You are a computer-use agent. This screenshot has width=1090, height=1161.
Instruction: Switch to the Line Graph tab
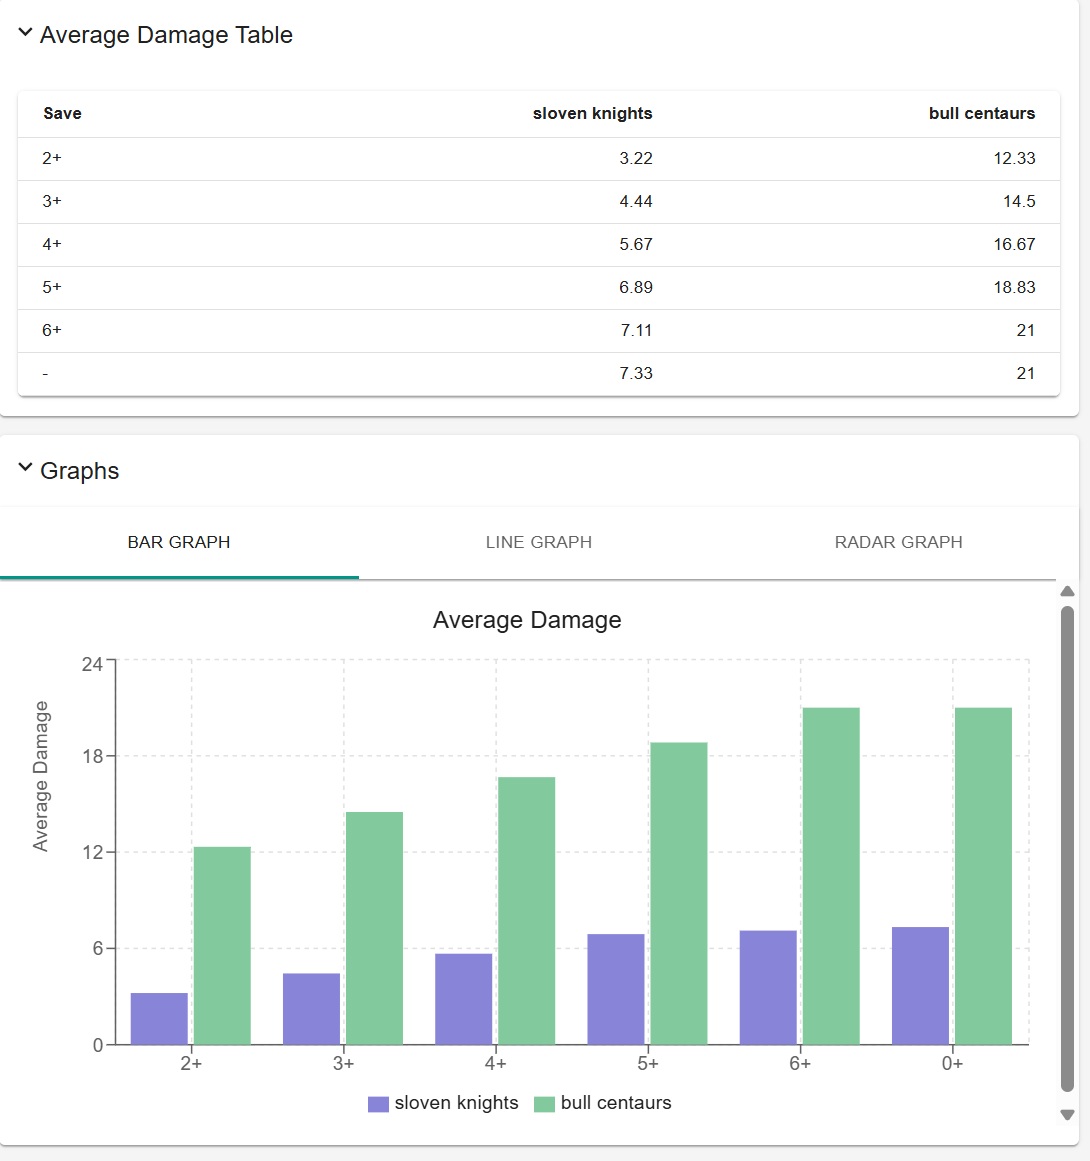click(538, 542)
